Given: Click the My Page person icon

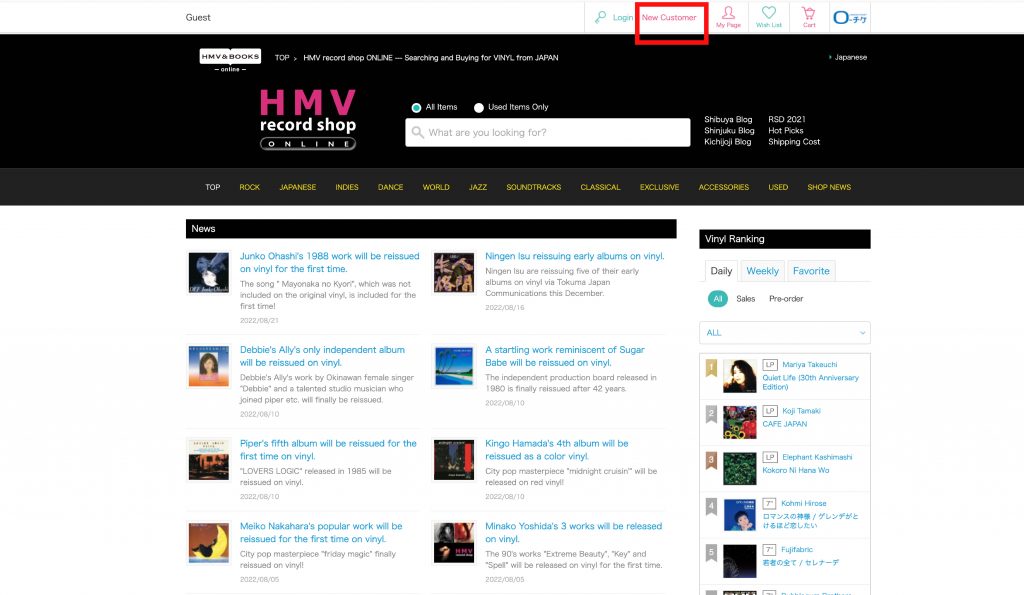Looking at the screenshot, I should coord(728,14).
